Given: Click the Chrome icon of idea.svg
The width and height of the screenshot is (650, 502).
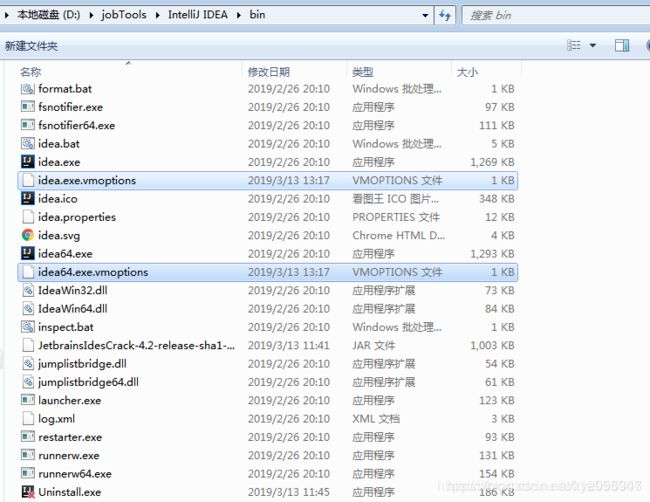Looking at the screenshot, I should (28, 235).
